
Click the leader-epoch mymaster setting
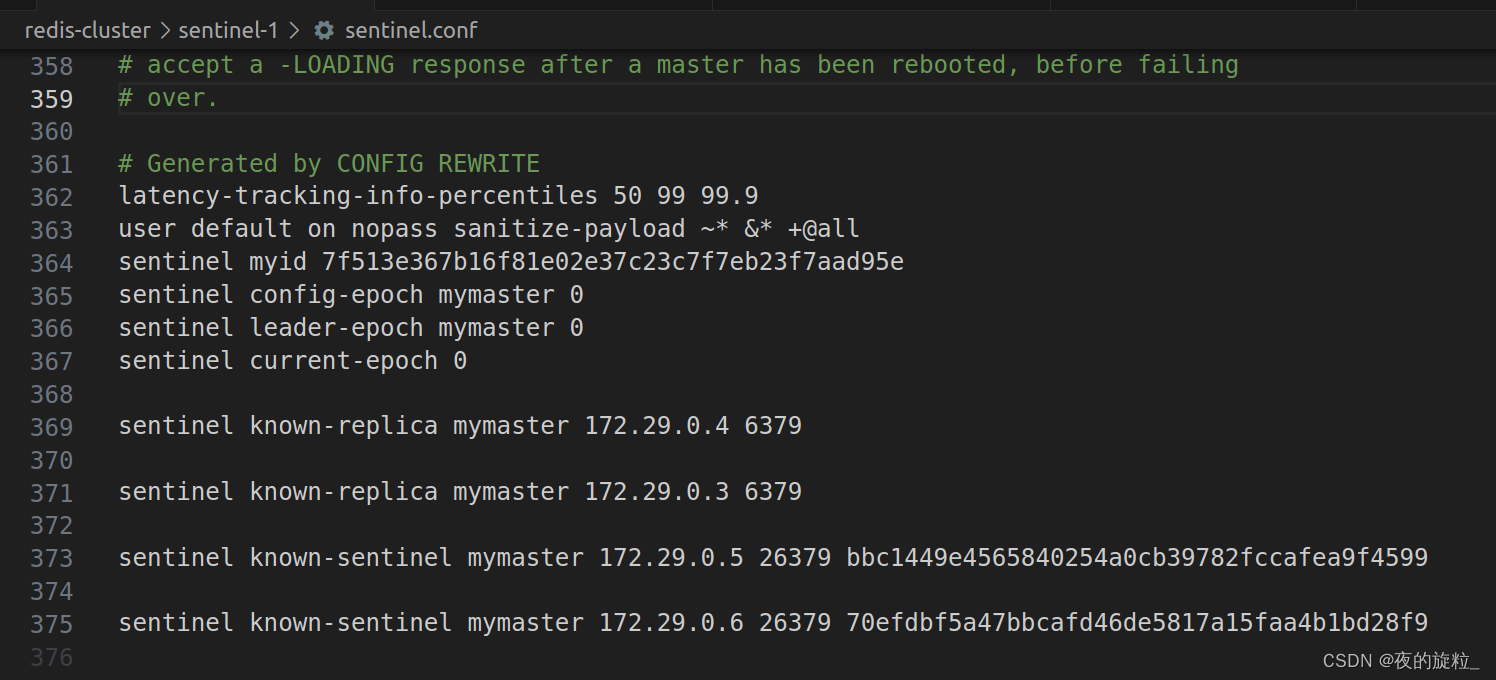tap(350, 327)
